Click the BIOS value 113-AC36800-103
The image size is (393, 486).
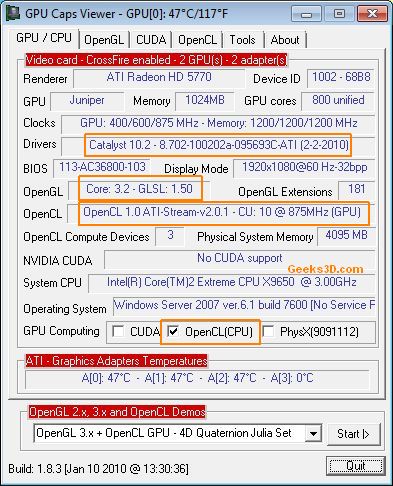click(x=102, y=167)
